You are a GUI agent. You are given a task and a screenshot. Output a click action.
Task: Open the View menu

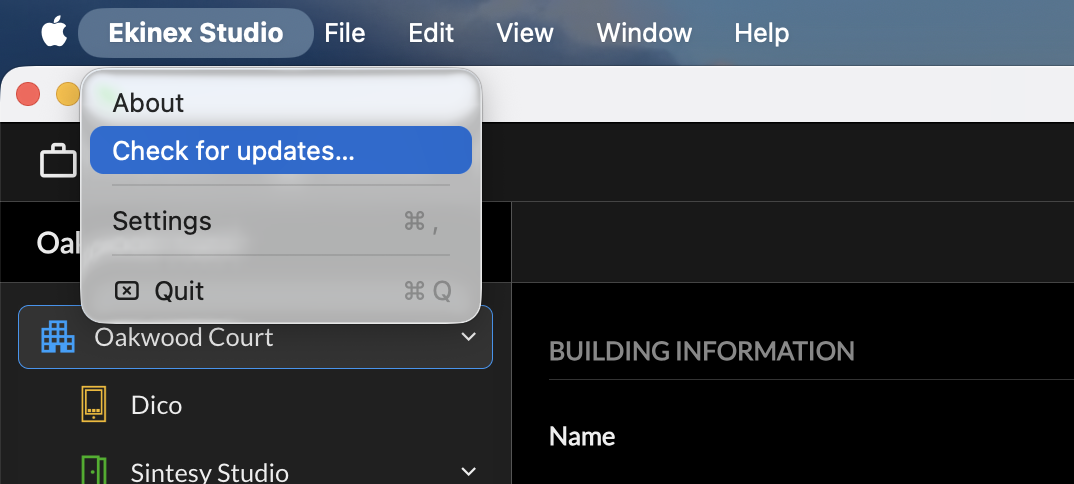525,33
